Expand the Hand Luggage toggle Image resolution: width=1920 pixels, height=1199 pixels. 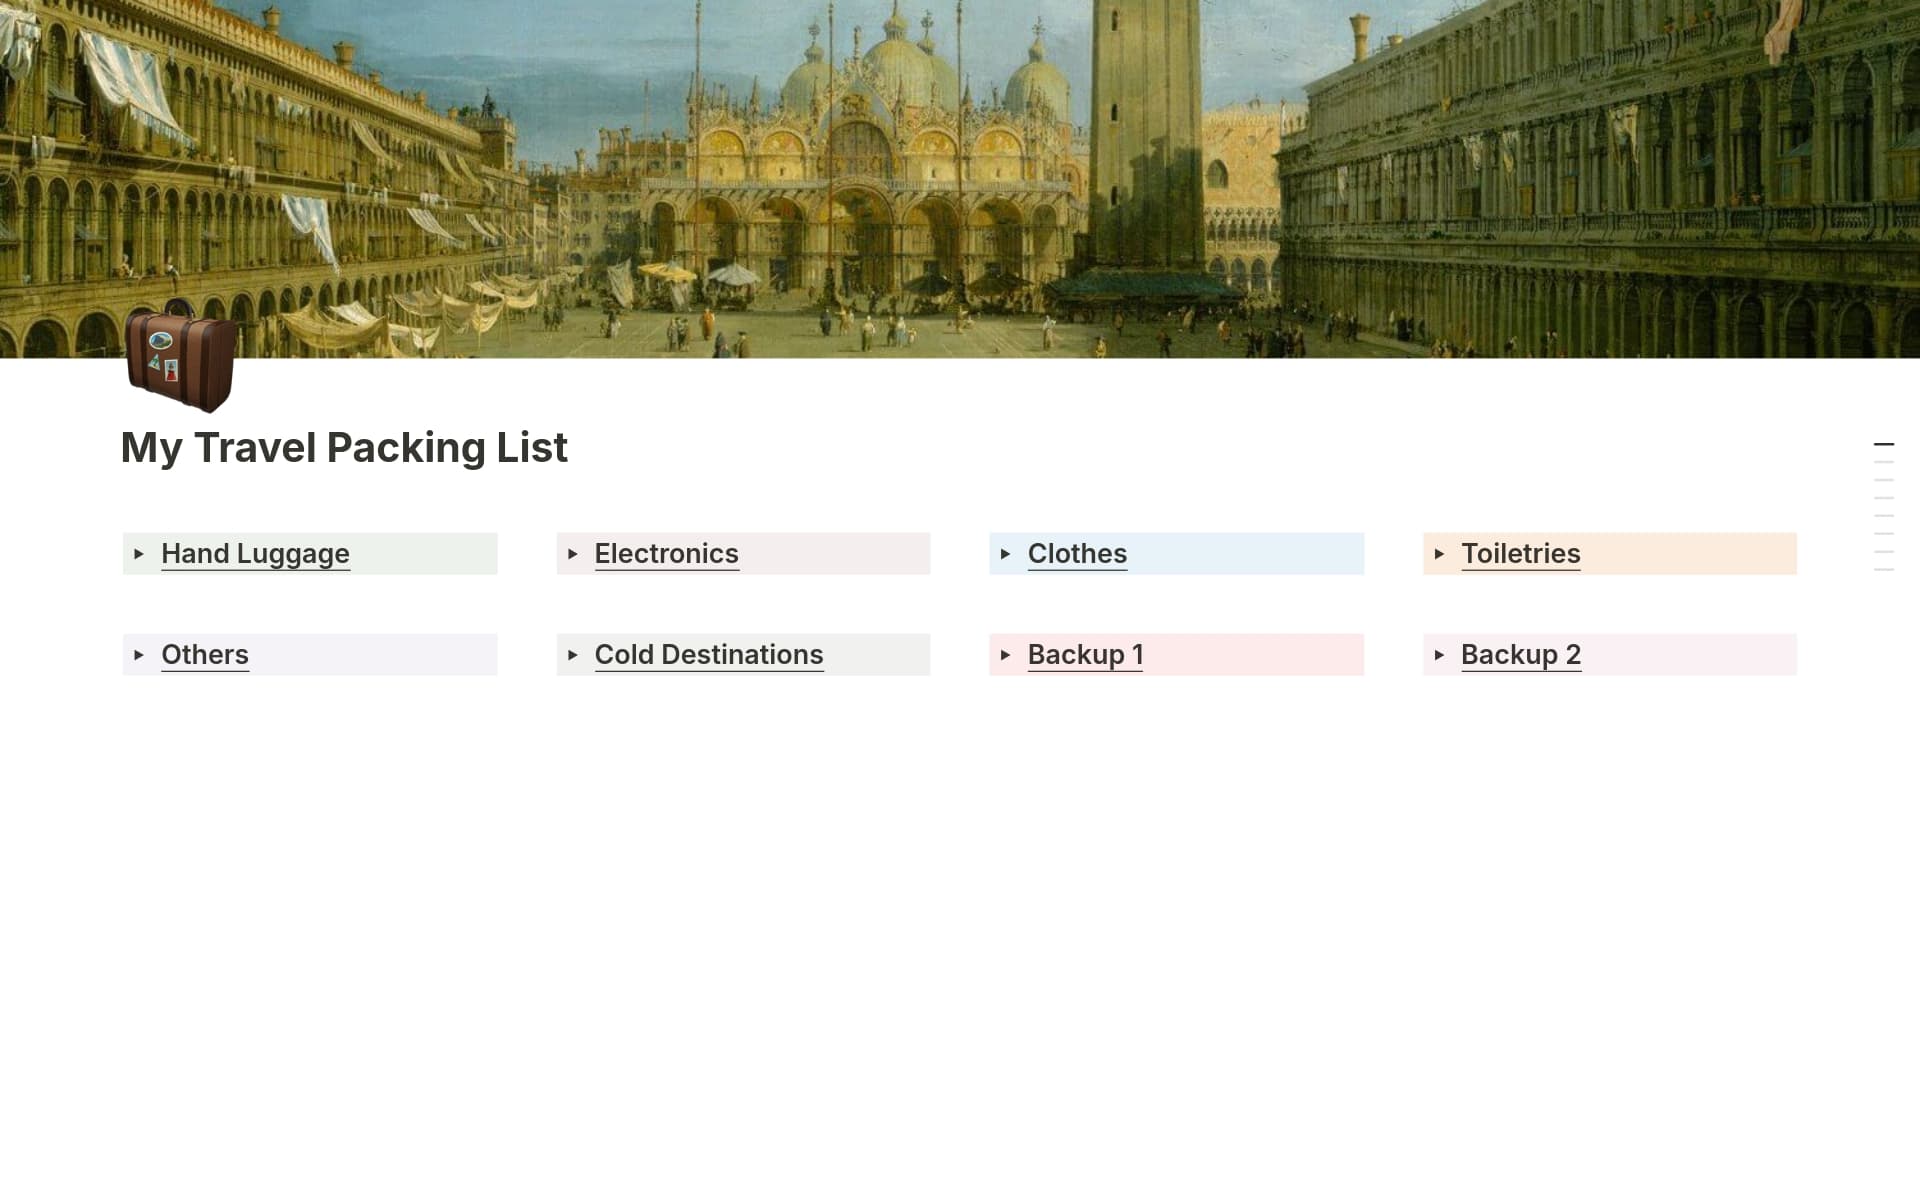click(140, 554)
